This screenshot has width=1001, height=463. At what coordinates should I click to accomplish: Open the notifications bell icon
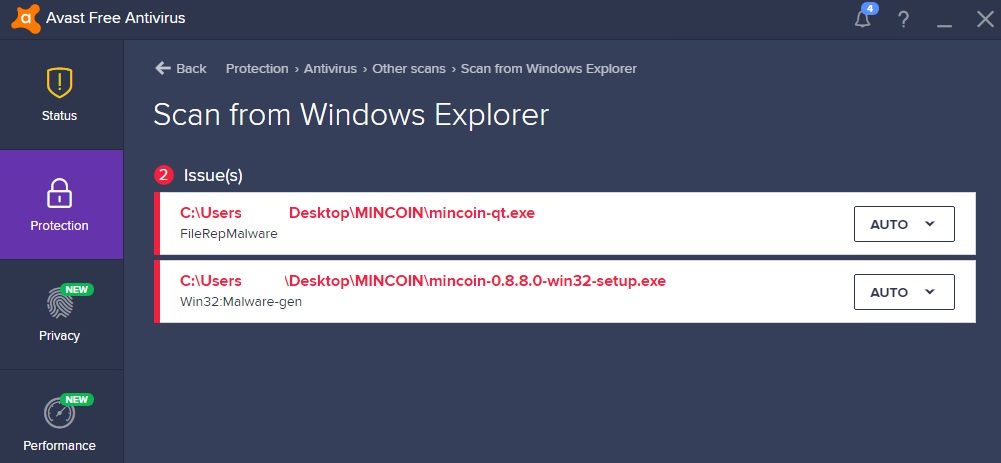(x=862, y=19)
